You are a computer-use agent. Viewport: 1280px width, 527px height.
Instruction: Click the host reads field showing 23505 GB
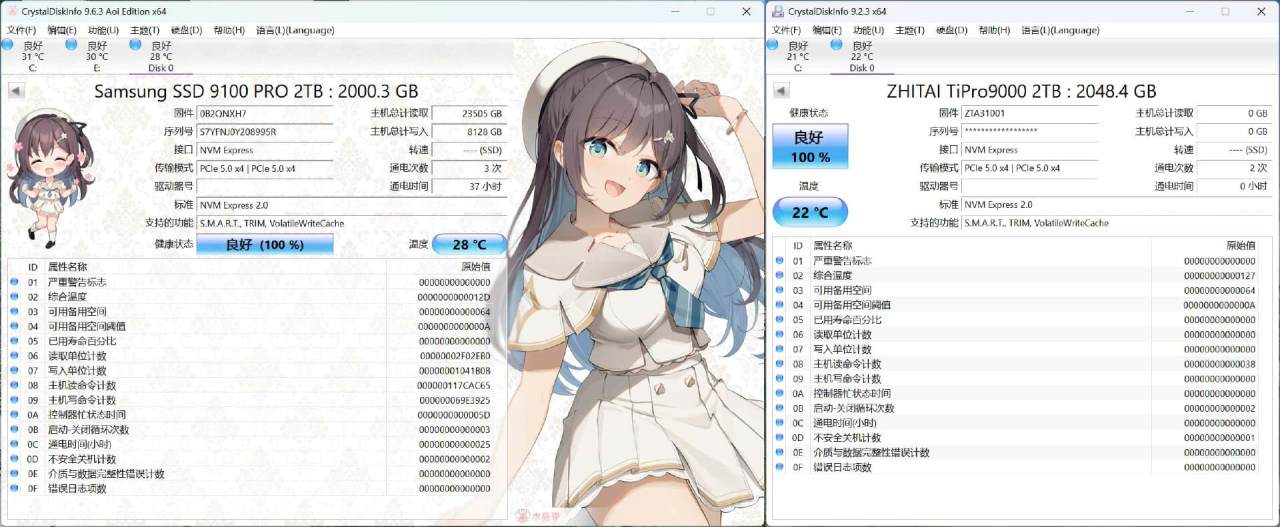click(469, 114)
